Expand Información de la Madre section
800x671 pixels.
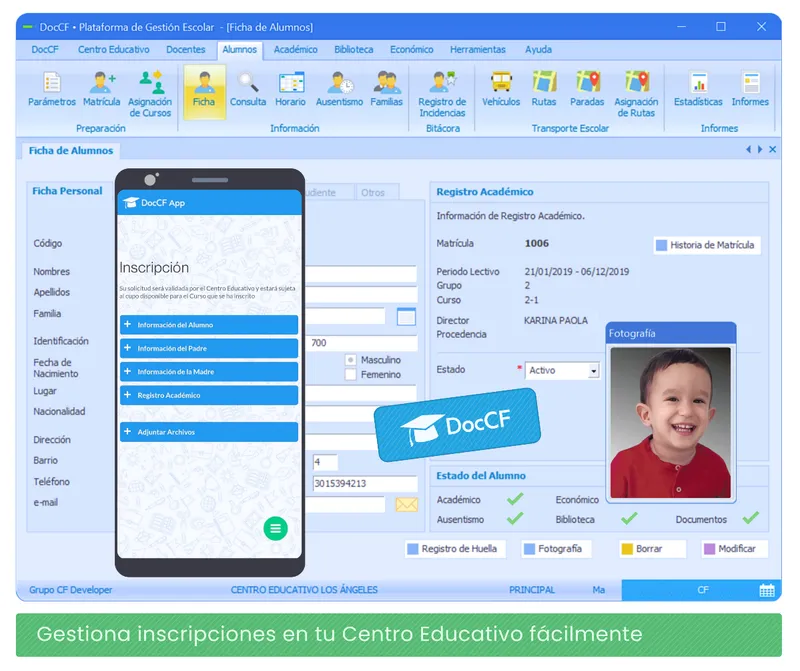pyautogui.click(x=209, y=371)
